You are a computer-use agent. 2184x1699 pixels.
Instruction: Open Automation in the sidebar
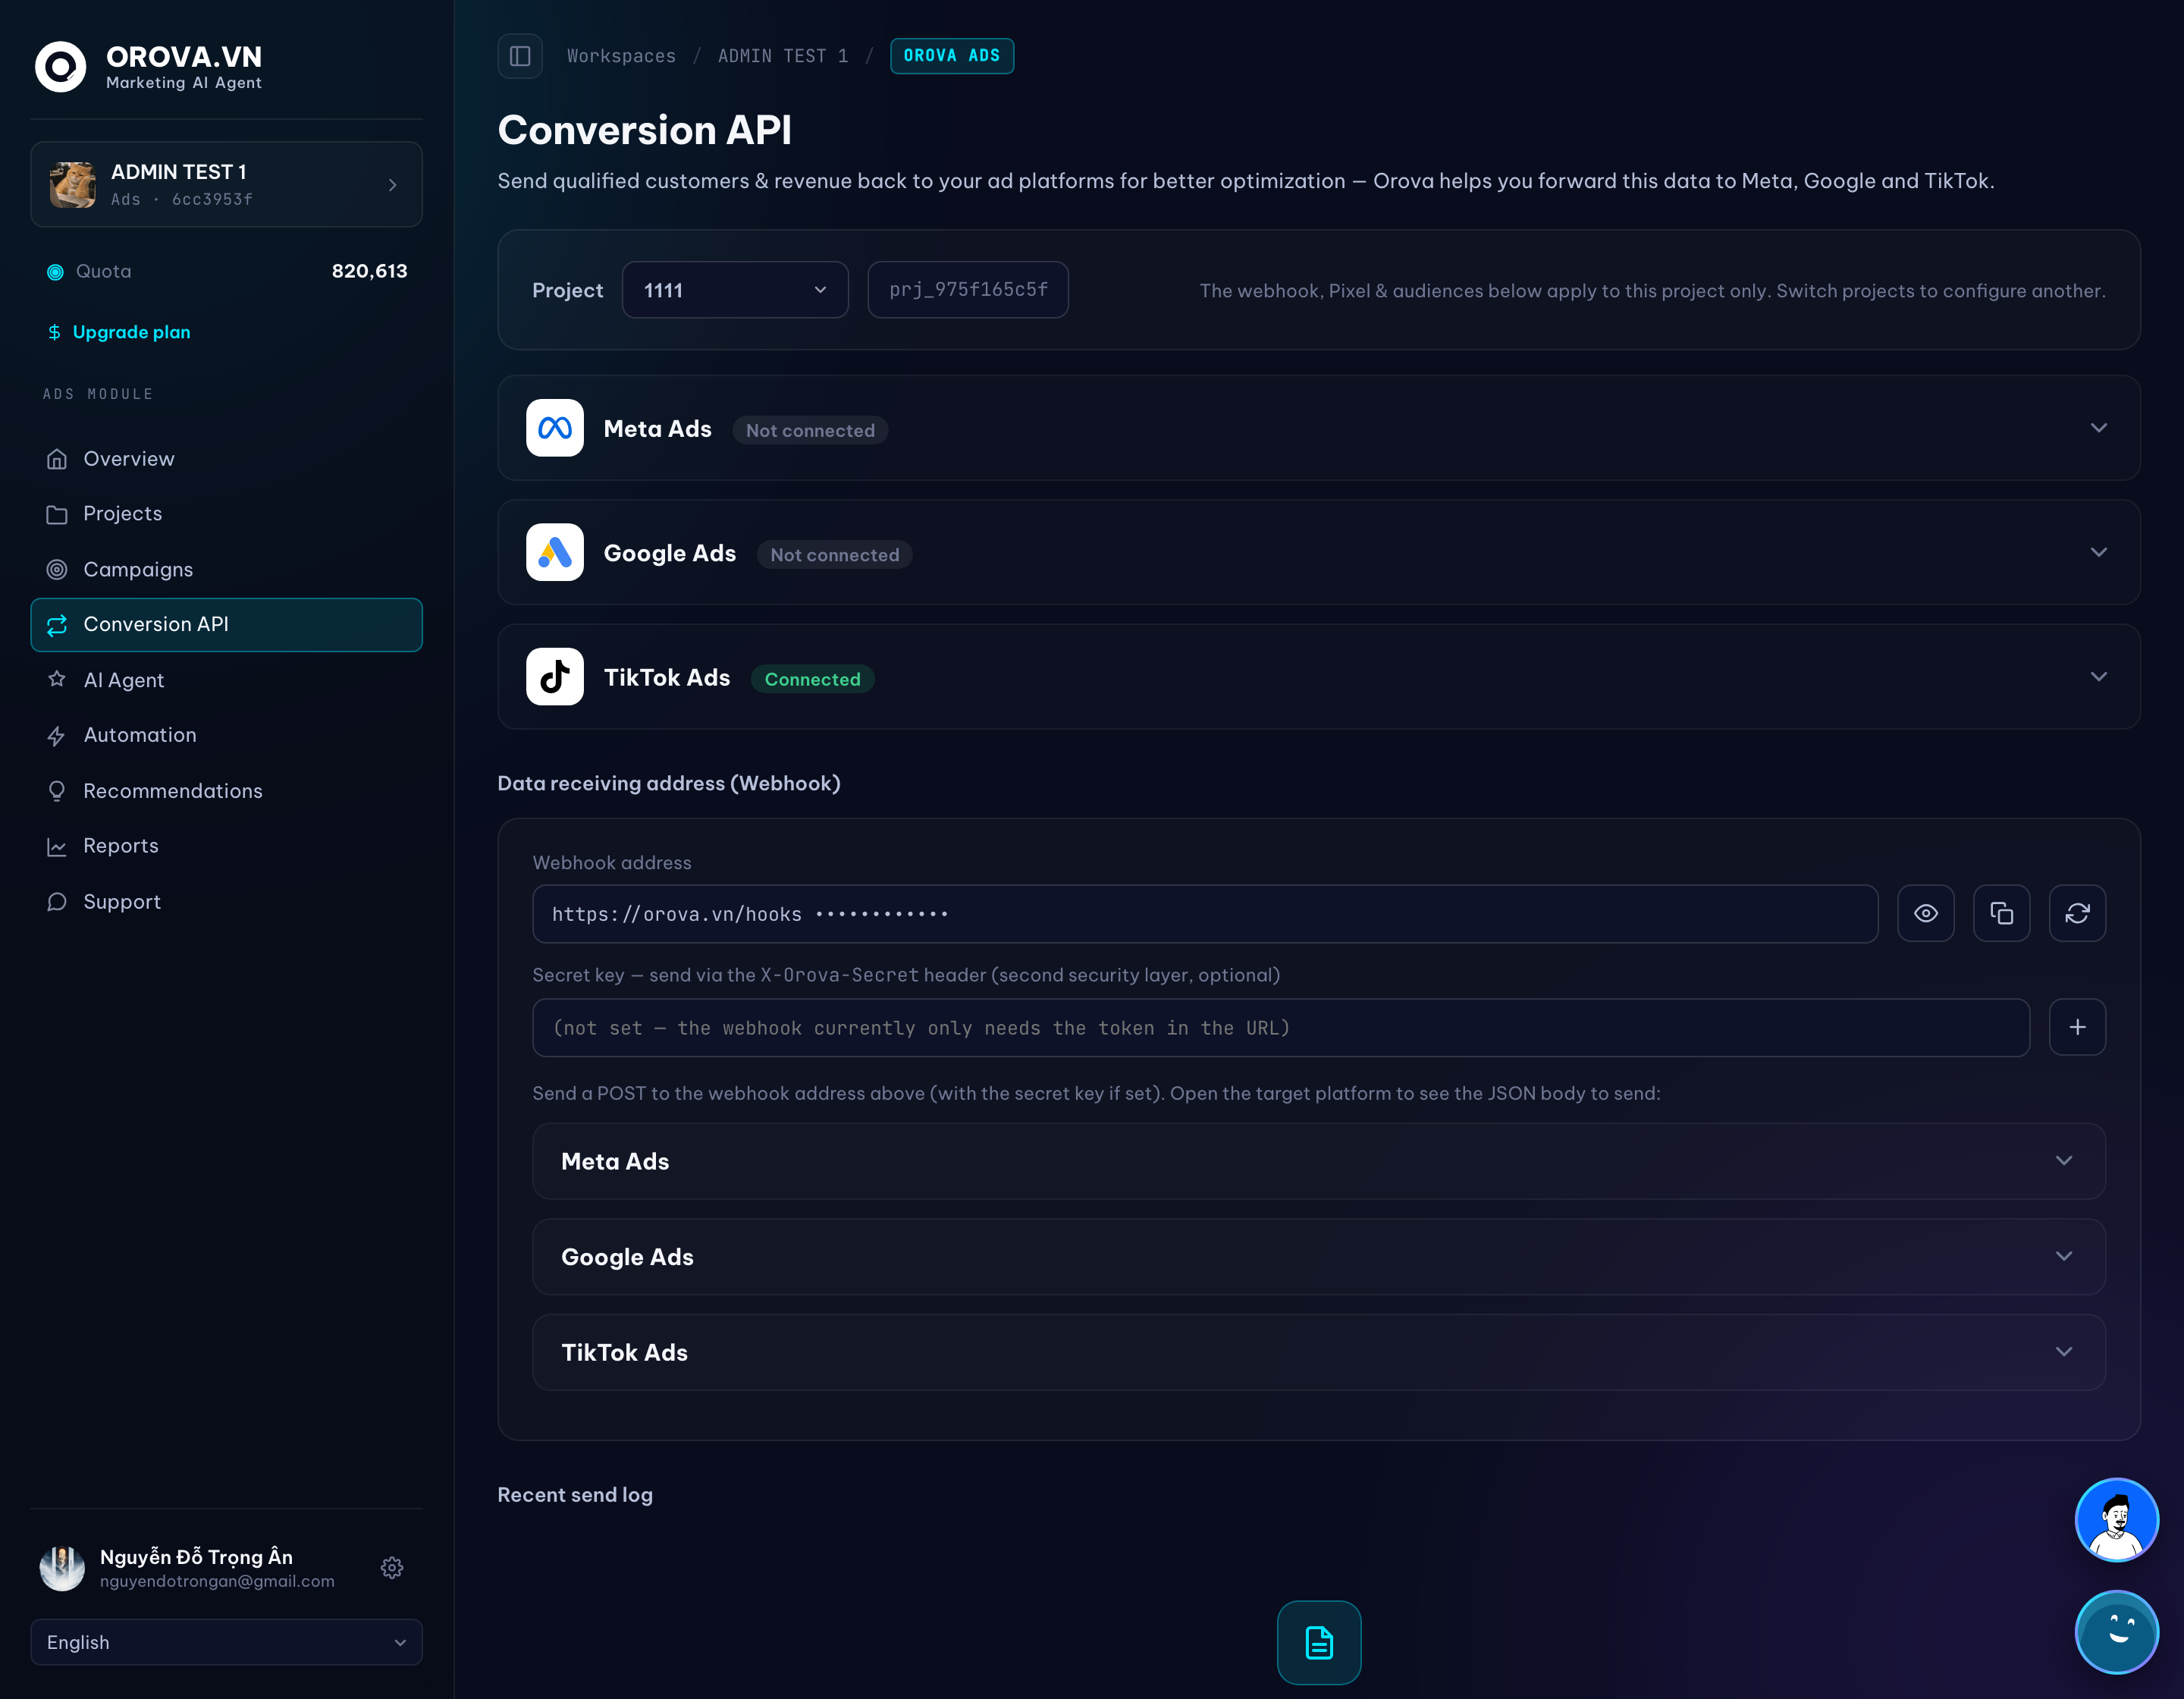(226, 735)
